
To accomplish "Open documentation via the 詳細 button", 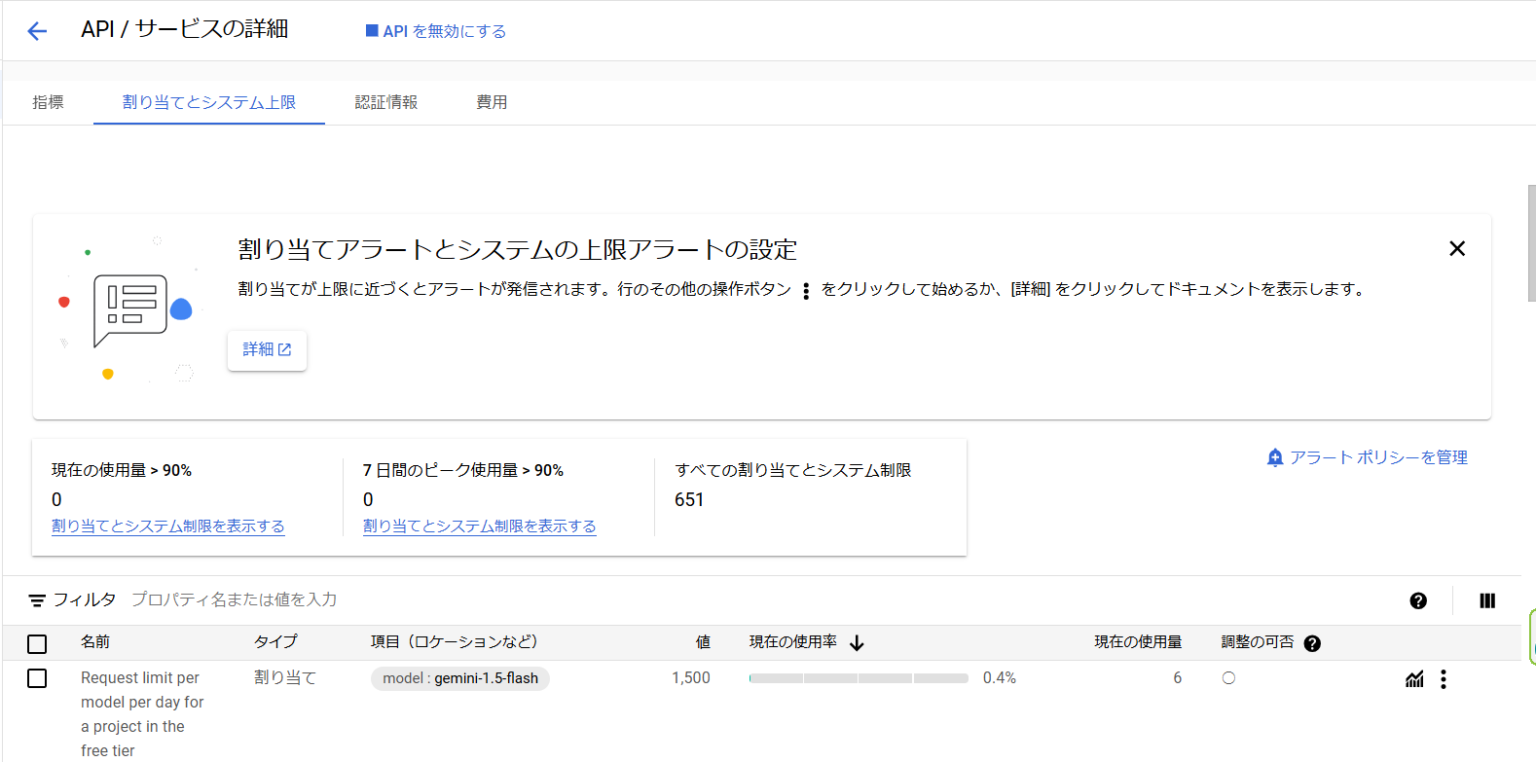I will click(x=266, y=350).
